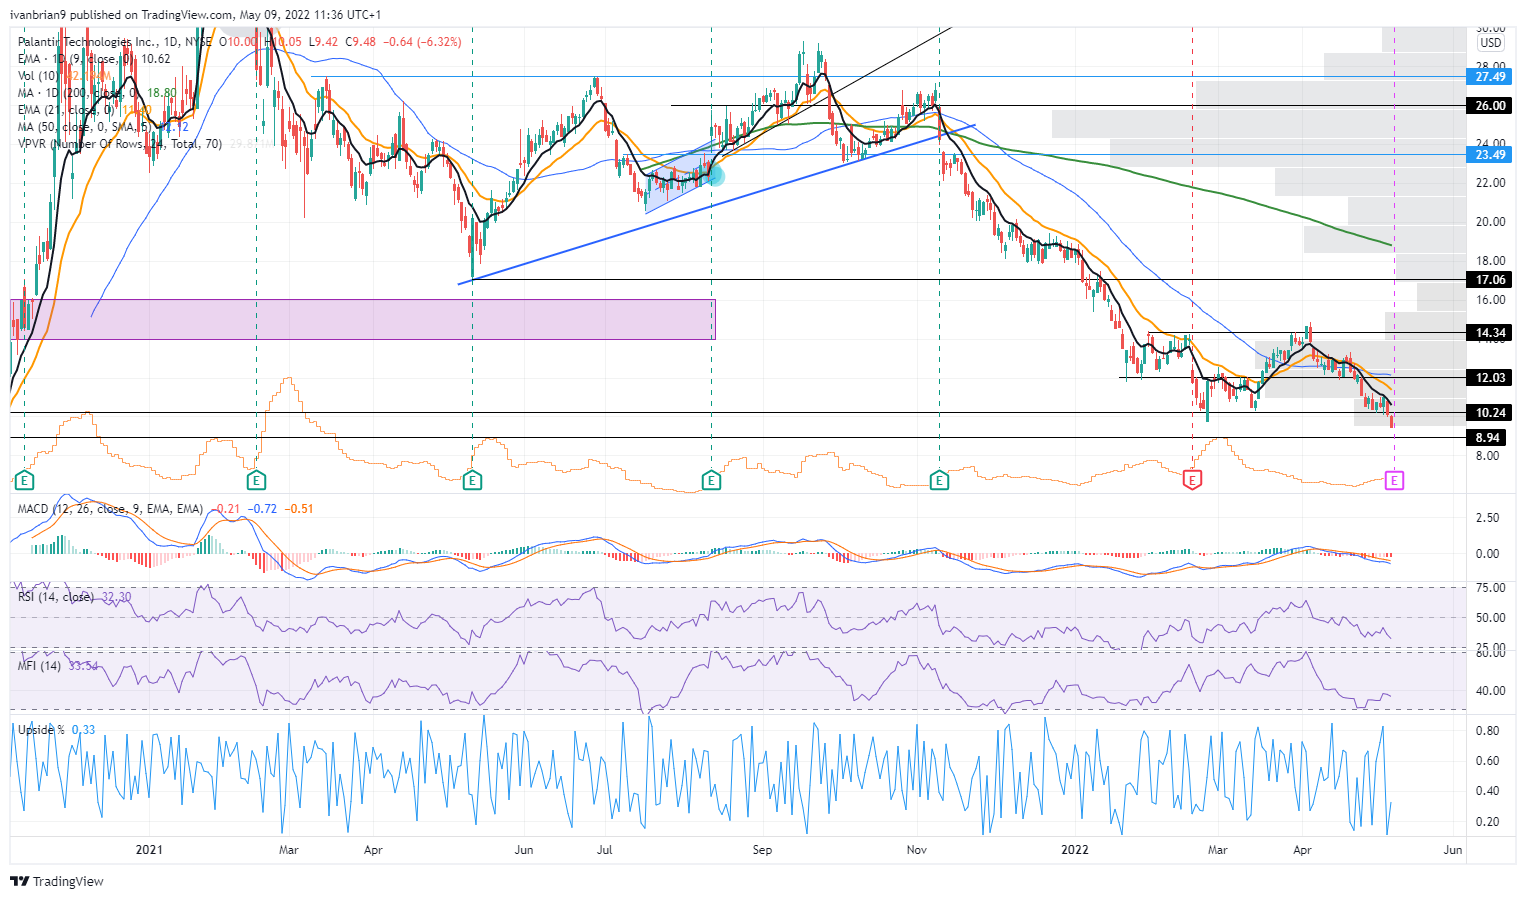The image size is (1526, 899).
Task: Click the TradingView logo at the bottom left
Action: click(x=57, y=881)
